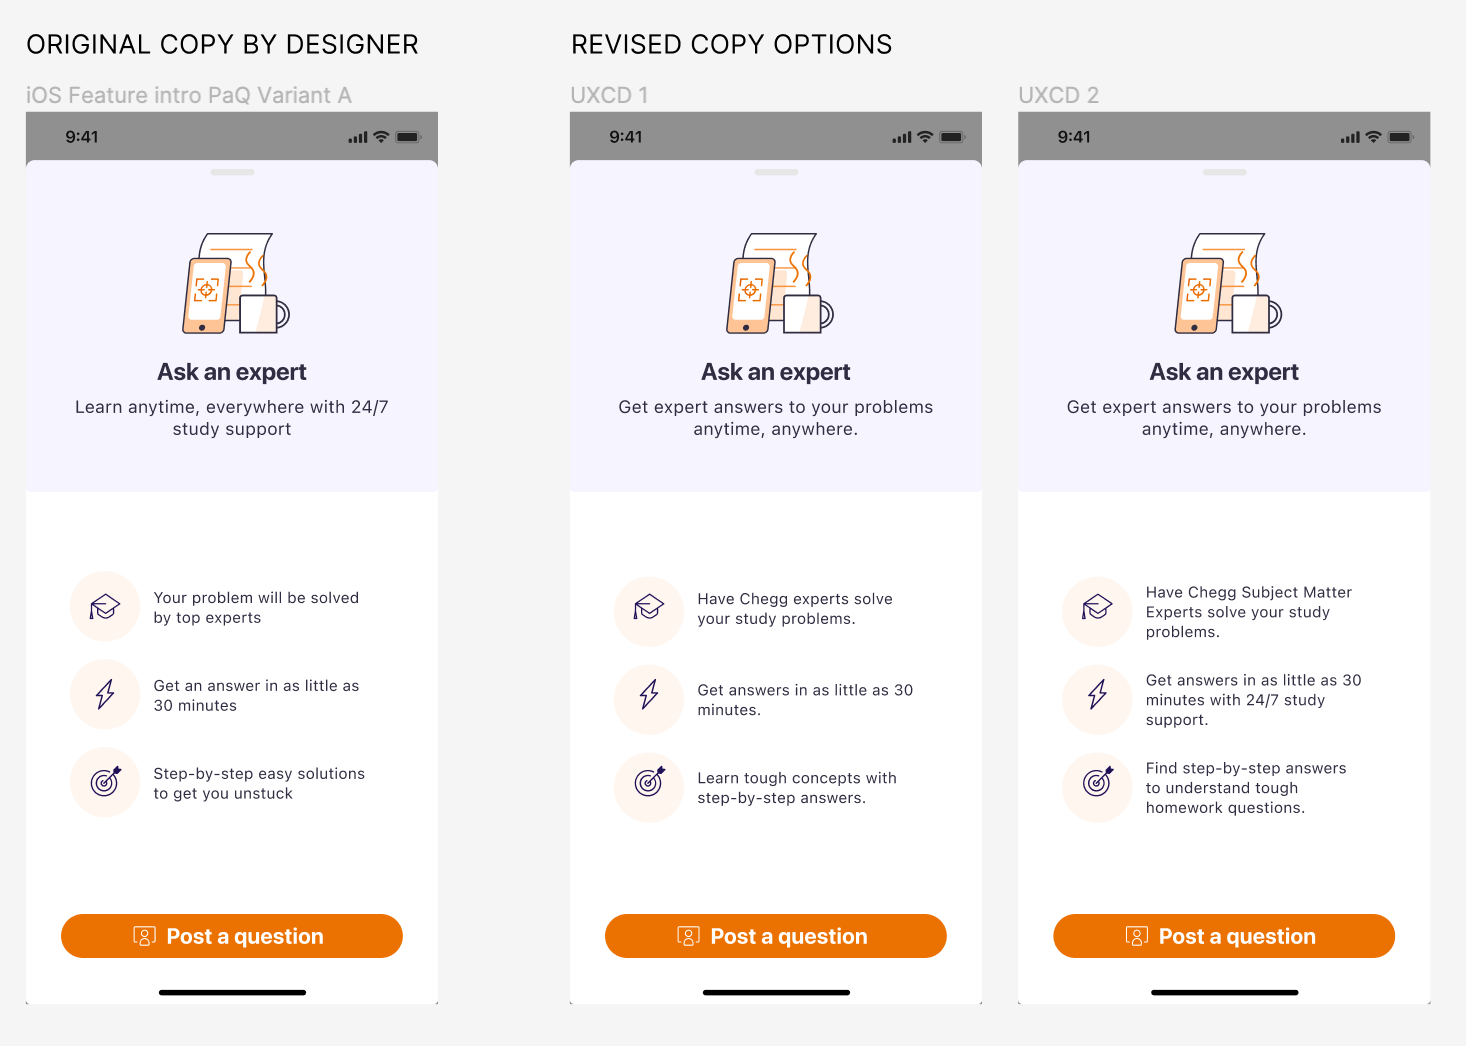Click the sheet drag handle atop Variant A
This screenshot has width=1466, height=1046.
pyautogui.click(x=231, y=171)
